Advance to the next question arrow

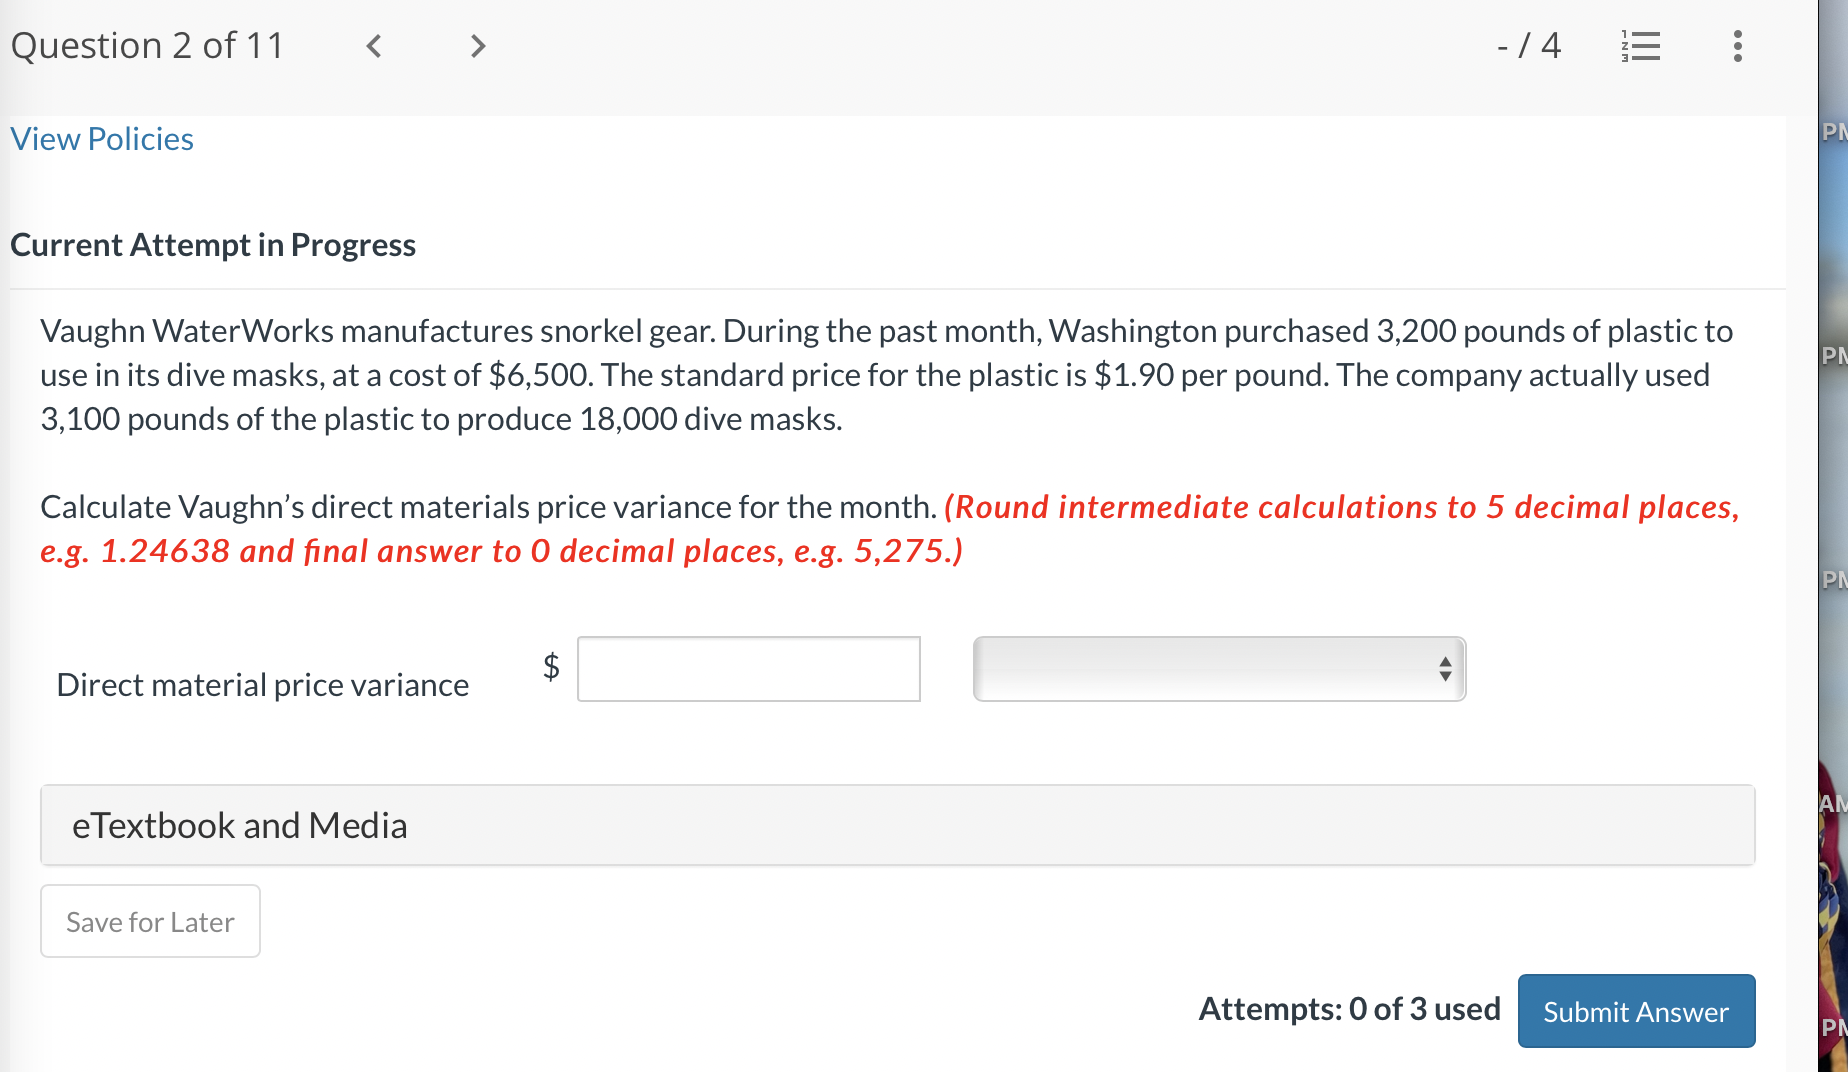pyautogui.click(x=477, y=45)
